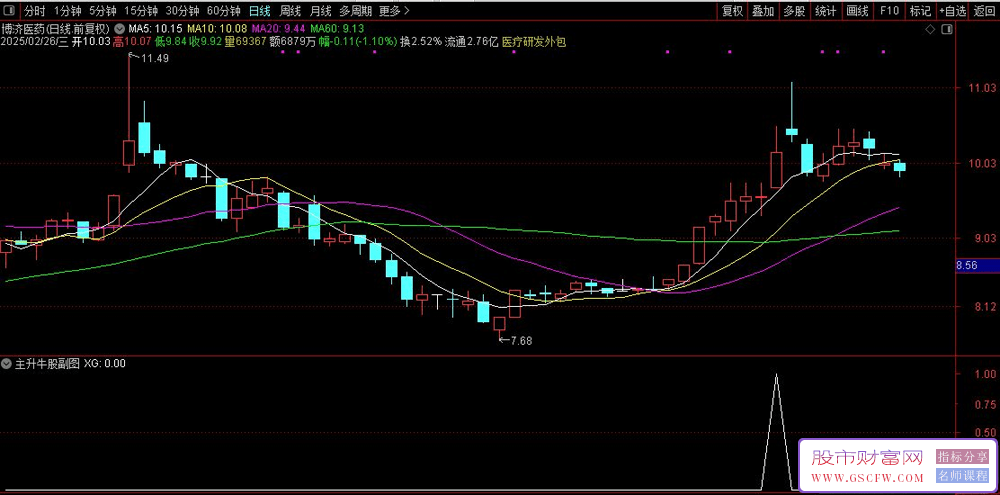The height and width of the screenshot is (495, 1000).
Task: Click the 0.75 sub-chart axis label
Action: [x=987, y=404]
